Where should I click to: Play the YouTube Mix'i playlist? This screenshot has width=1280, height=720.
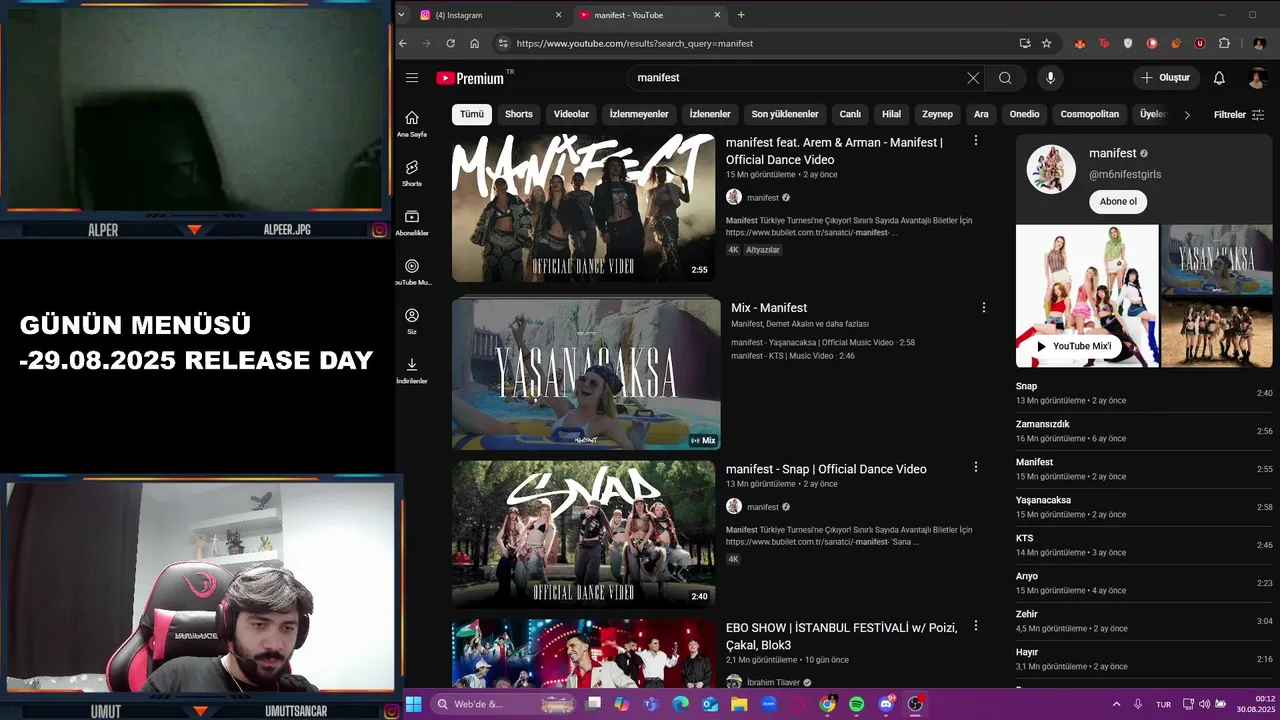pos(1074,346)
